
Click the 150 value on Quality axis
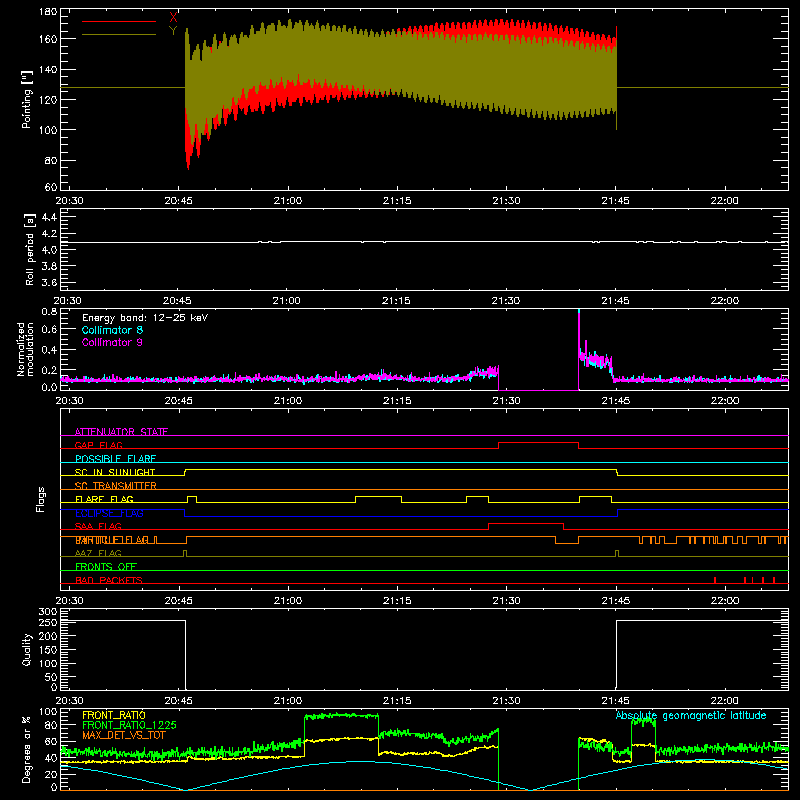48,649
